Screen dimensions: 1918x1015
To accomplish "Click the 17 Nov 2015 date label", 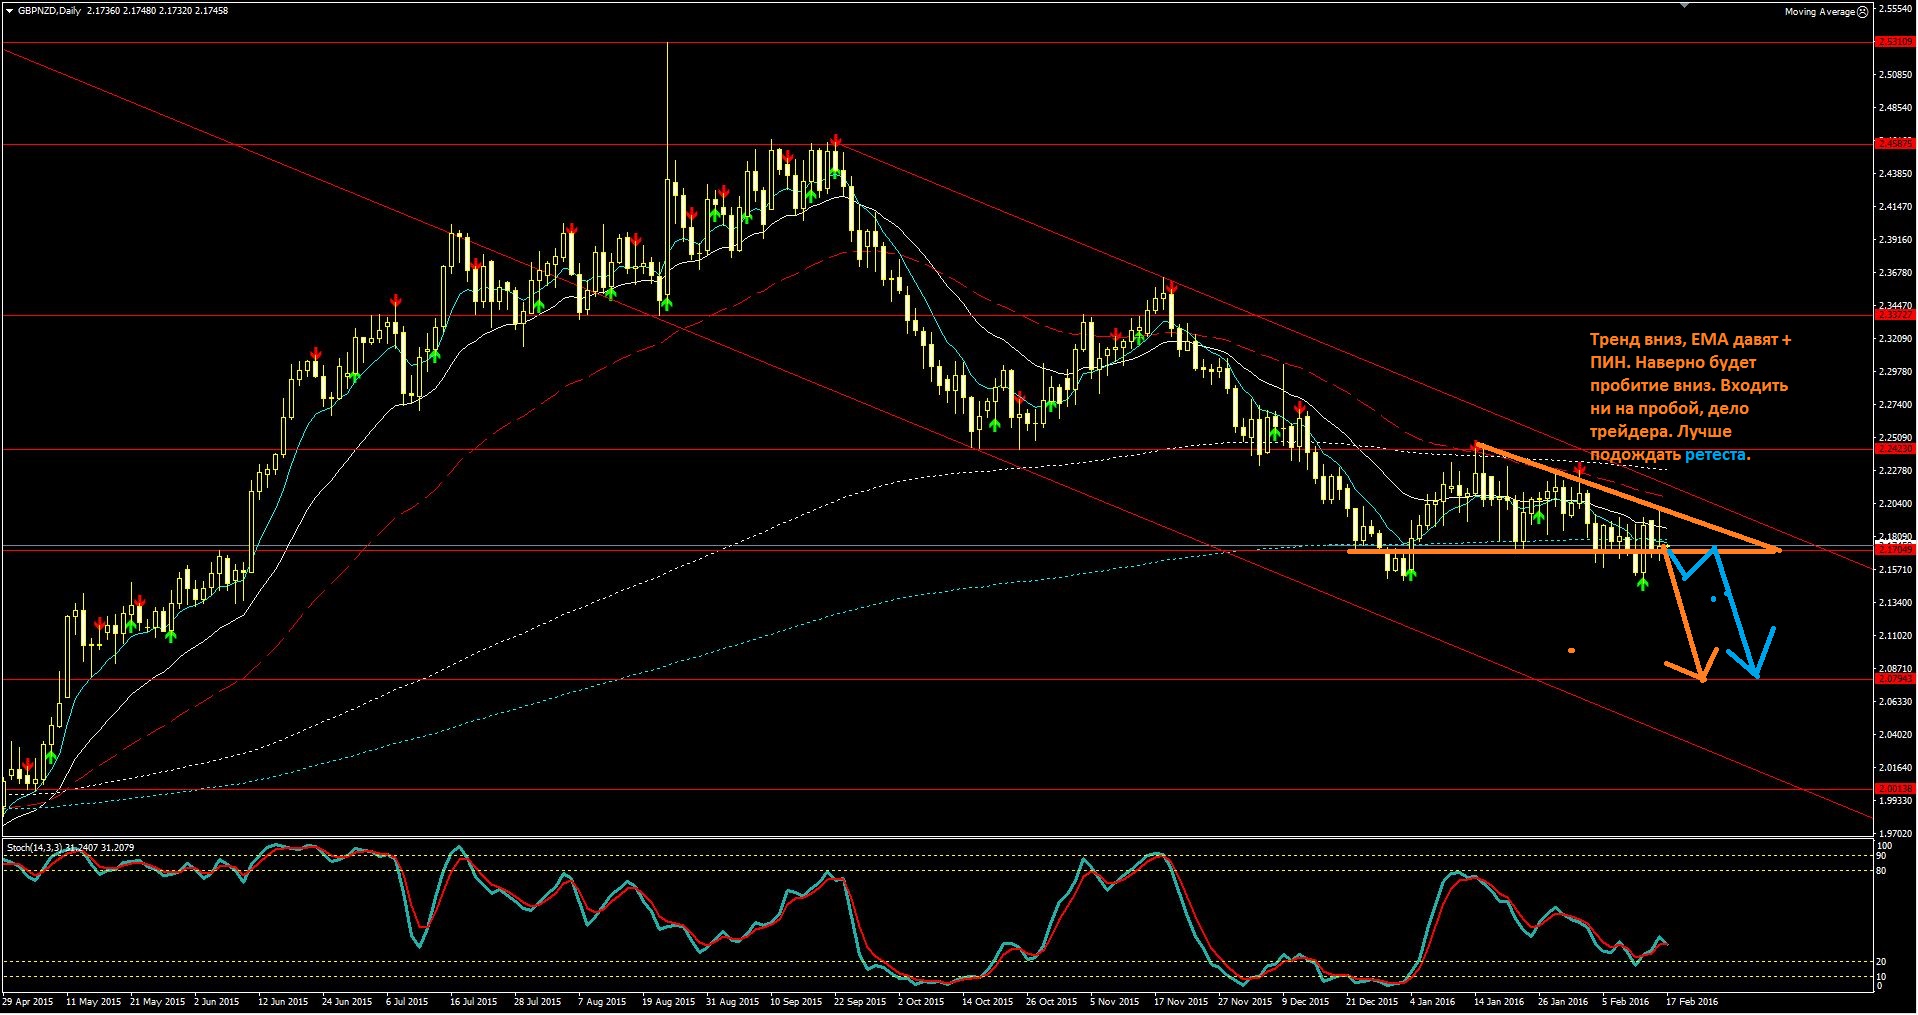I will pyautogui.click(x=1181, y=1002).
